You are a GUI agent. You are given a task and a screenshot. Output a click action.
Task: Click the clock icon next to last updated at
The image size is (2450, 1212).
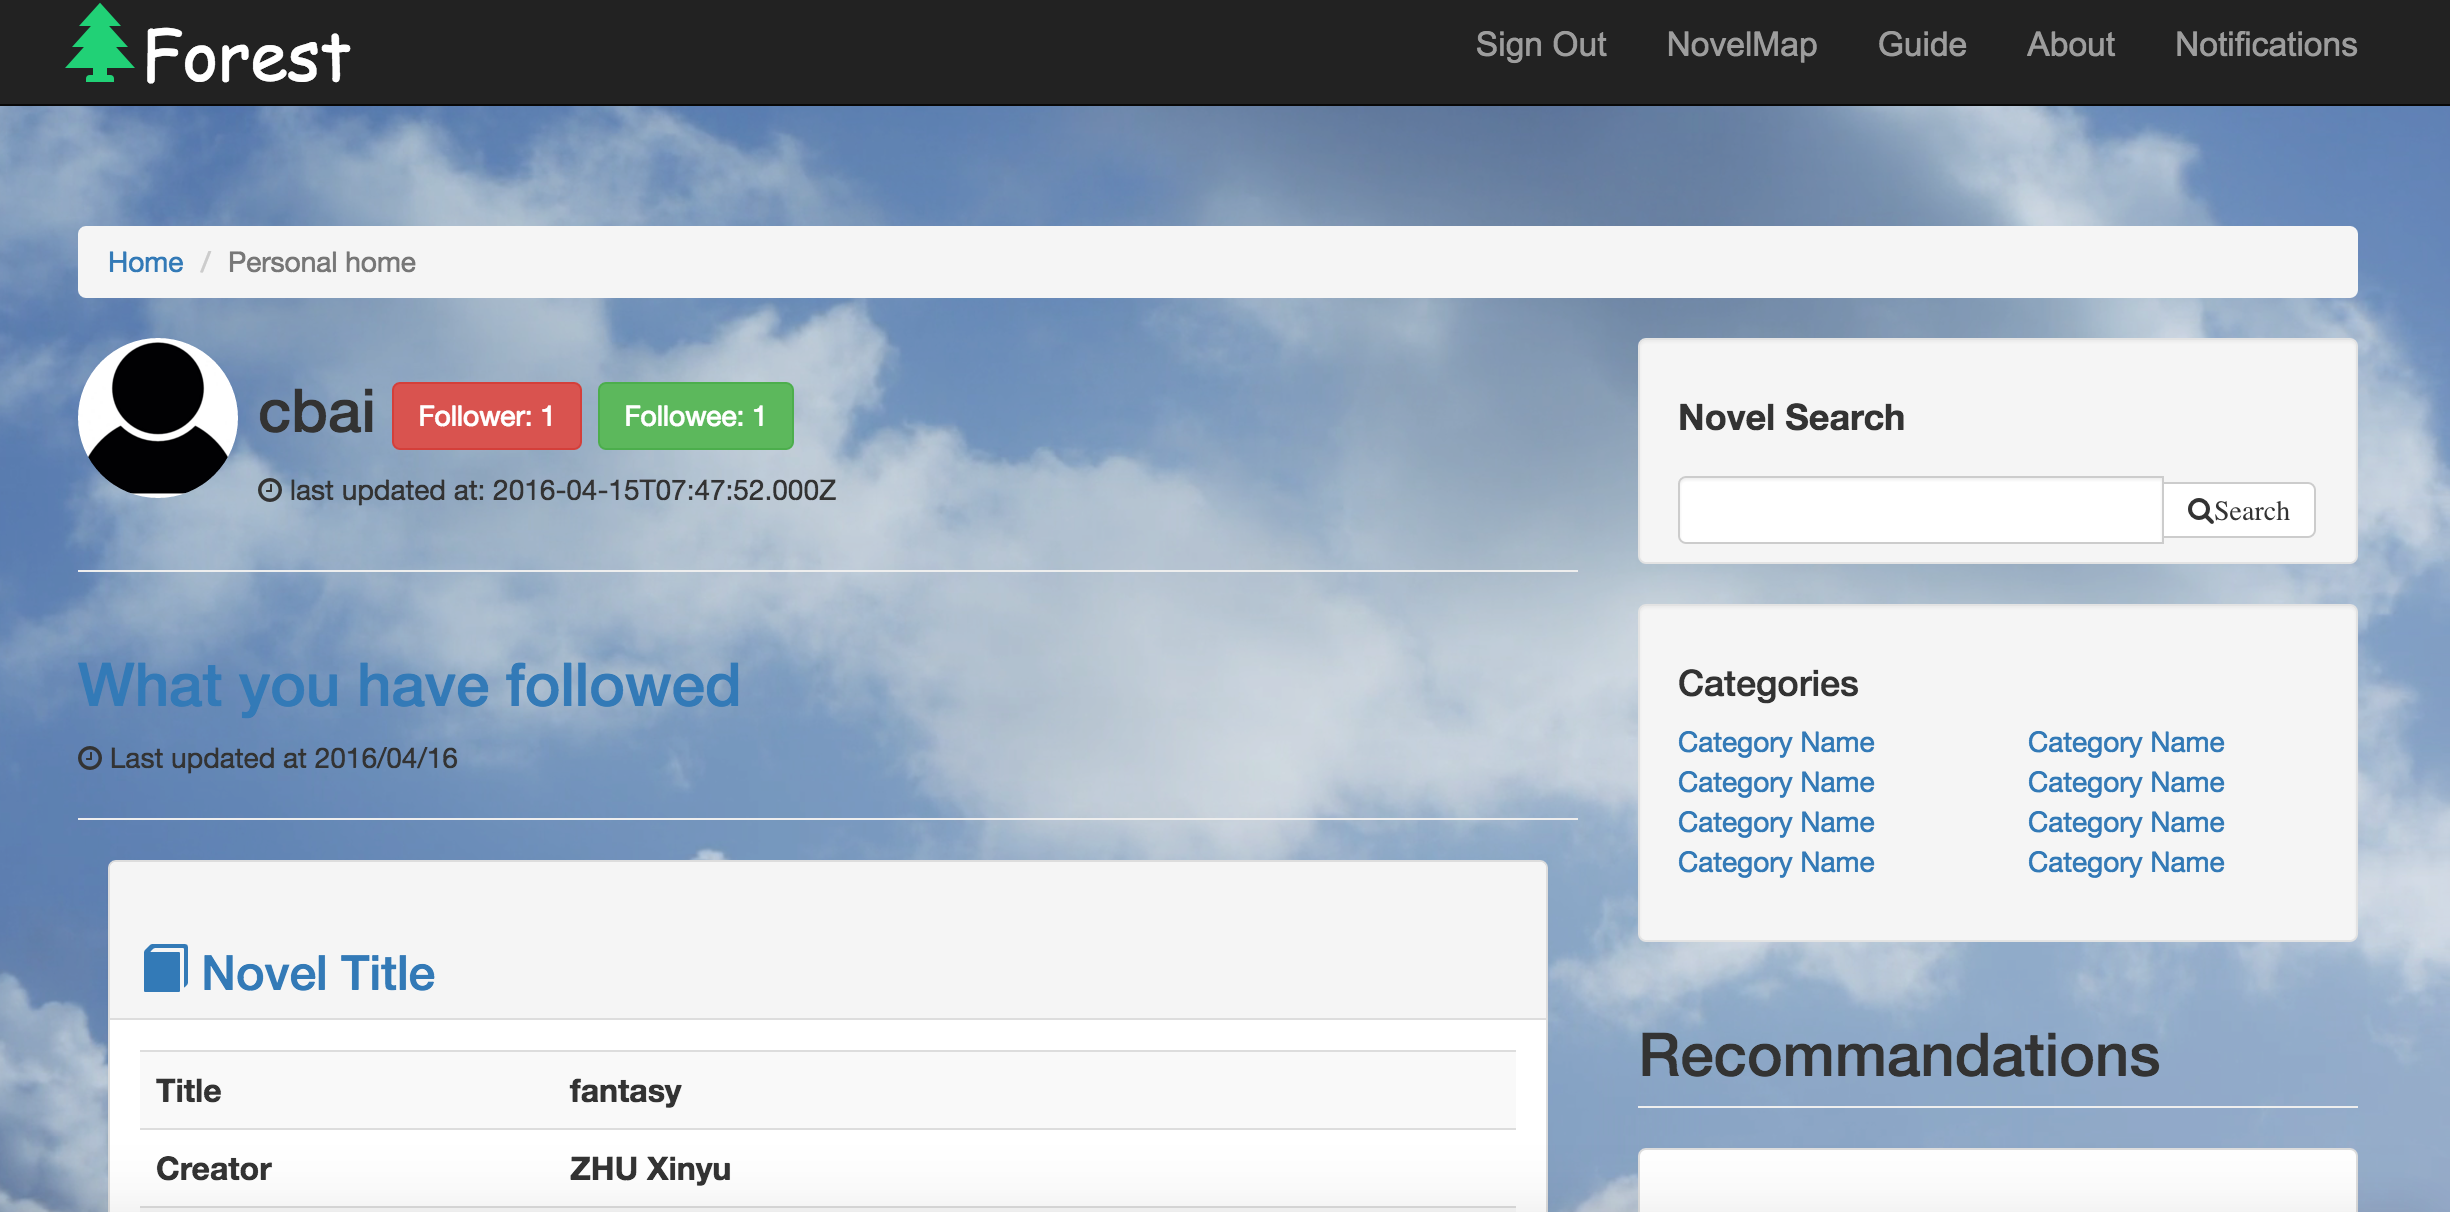[x=270, y=490]
